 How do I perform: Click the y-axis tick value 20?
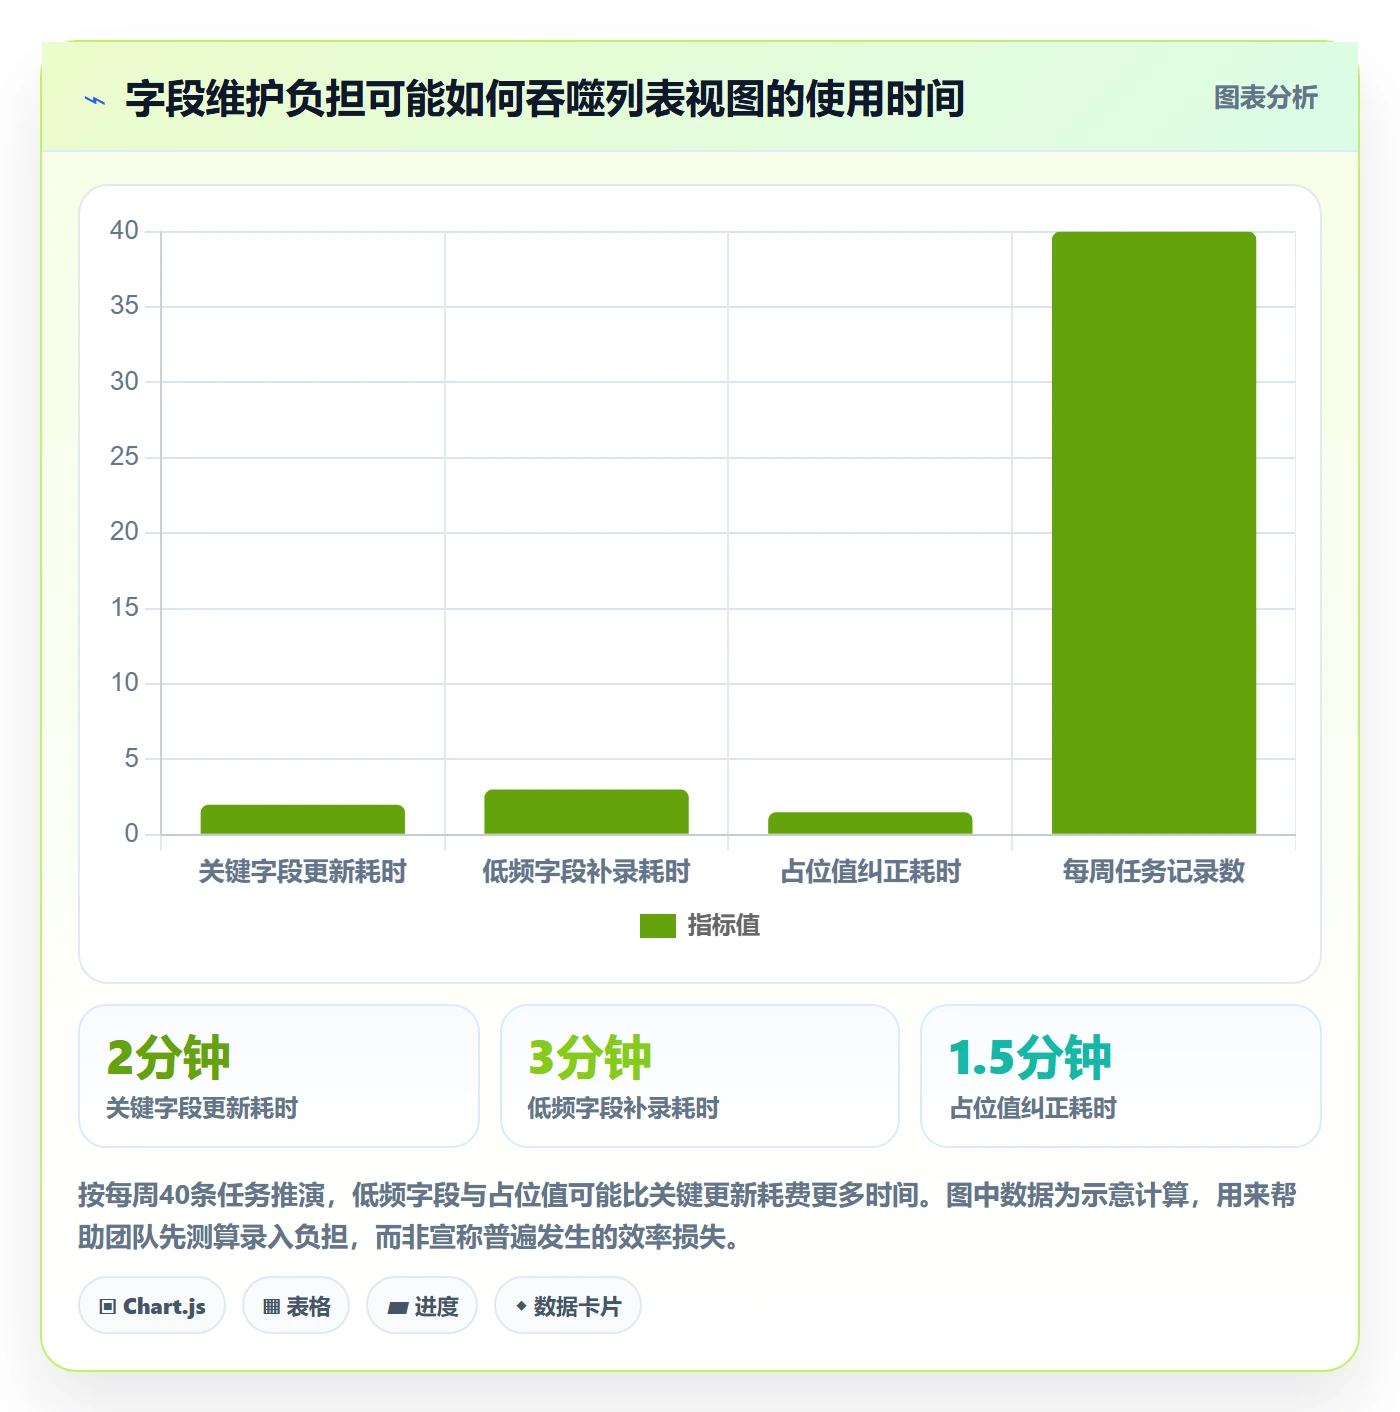tap(124, 532)
